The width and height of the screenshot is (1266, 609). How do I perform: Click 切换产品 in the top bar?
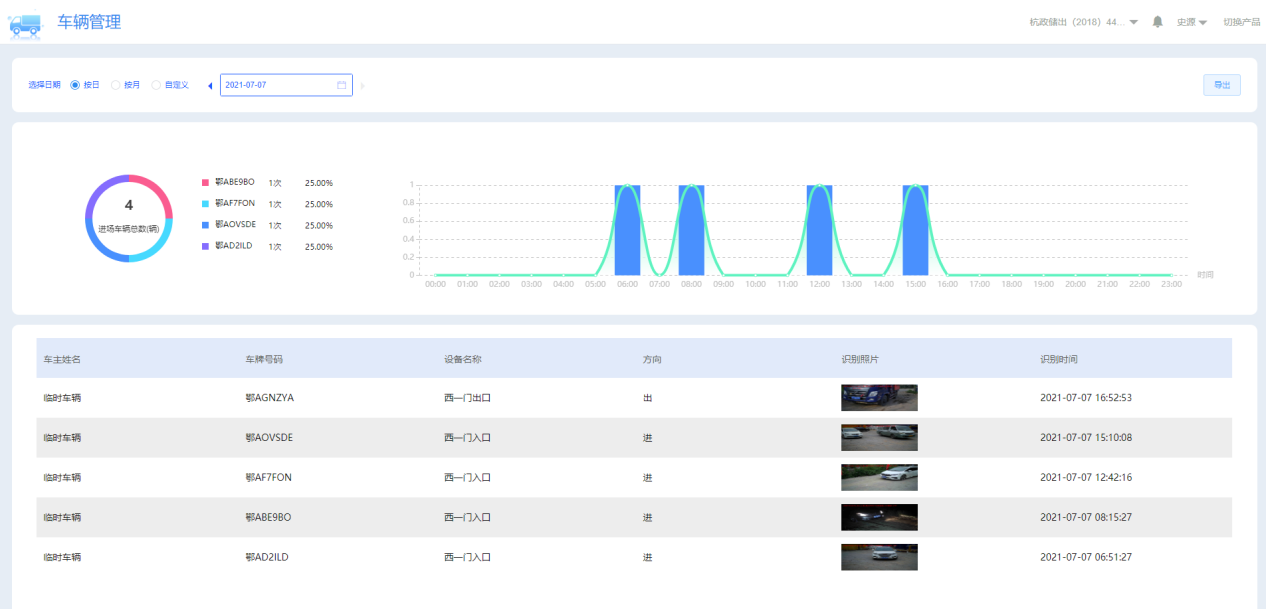pos(1241,22)
